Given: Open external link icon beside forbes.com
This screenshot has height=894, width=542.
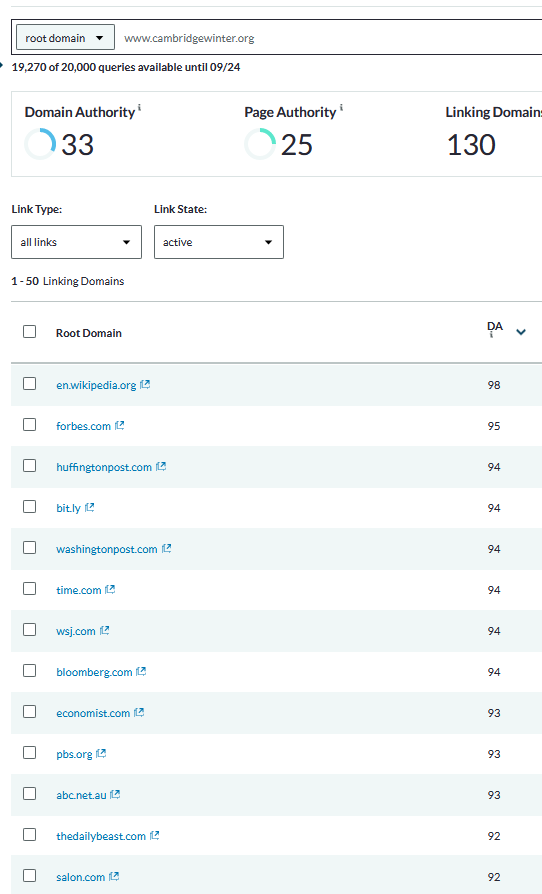Looking at the screenshot, I should (120, 426).
